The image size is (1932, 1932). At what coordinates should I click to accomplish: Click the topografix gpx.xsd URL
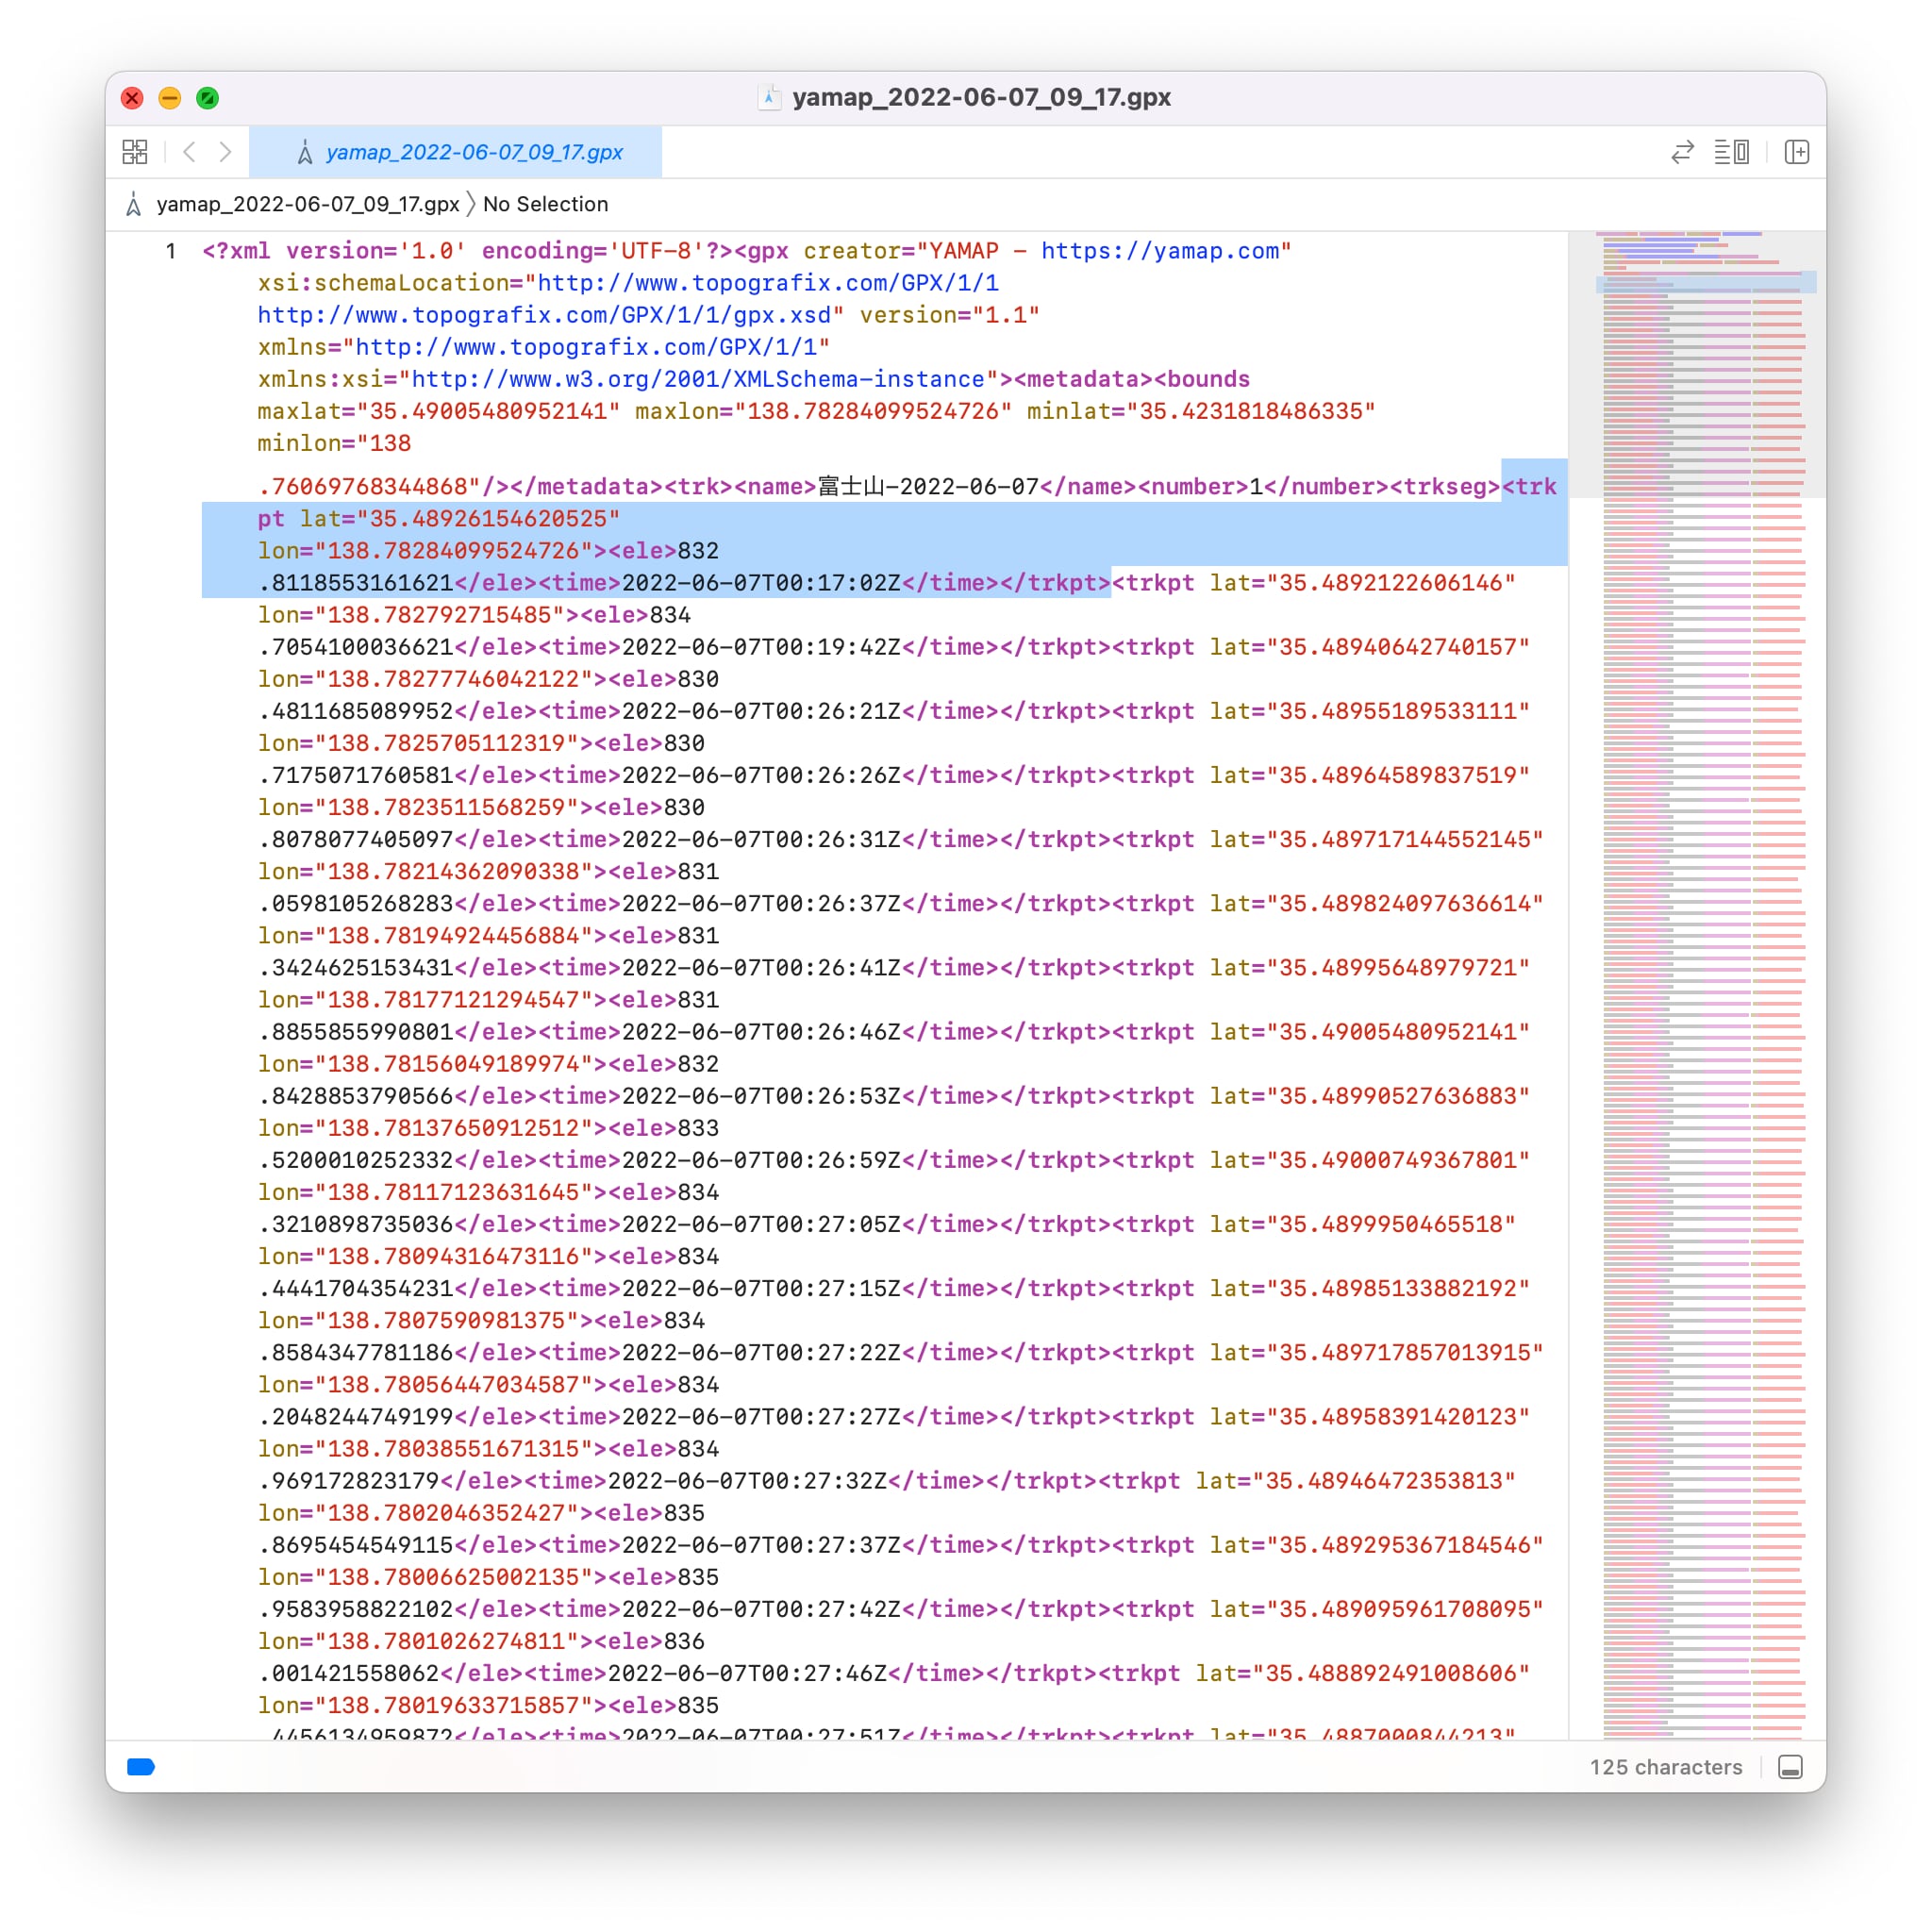[x=543, y=315]
